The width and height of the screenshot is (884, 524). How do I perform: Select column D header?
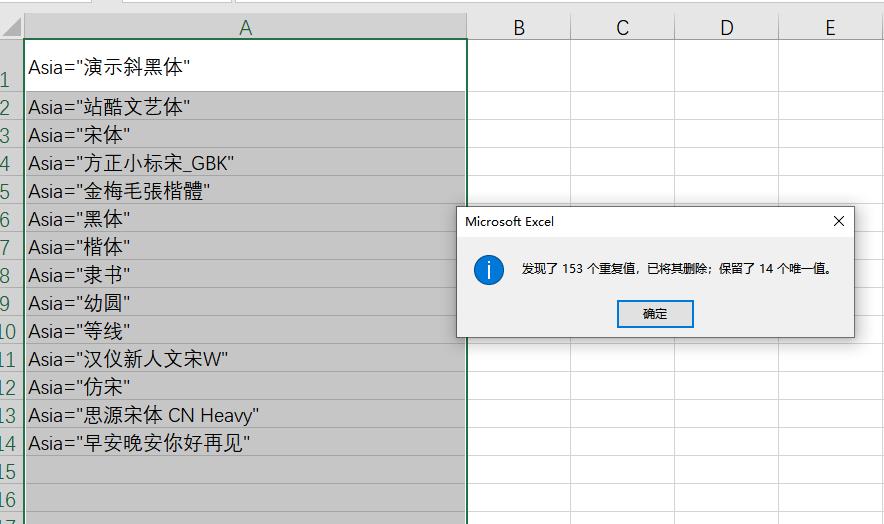click(x=726, y=28)
